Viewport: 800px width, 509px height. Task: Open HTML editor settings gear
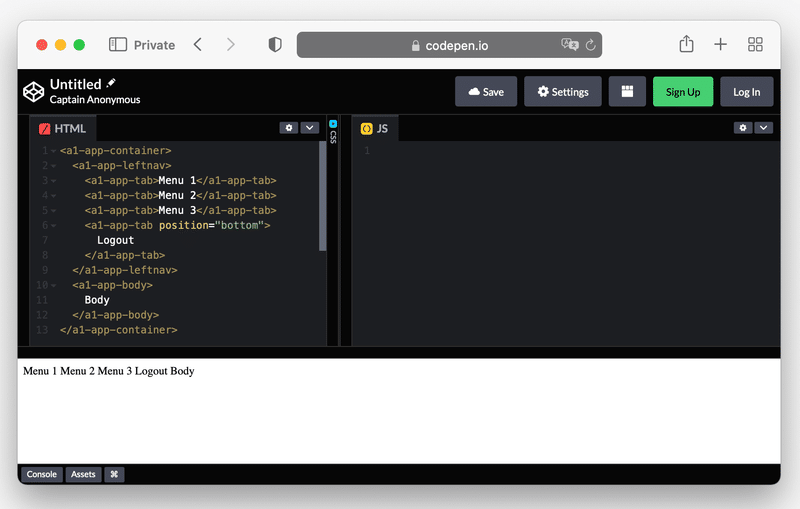(289, 128)
